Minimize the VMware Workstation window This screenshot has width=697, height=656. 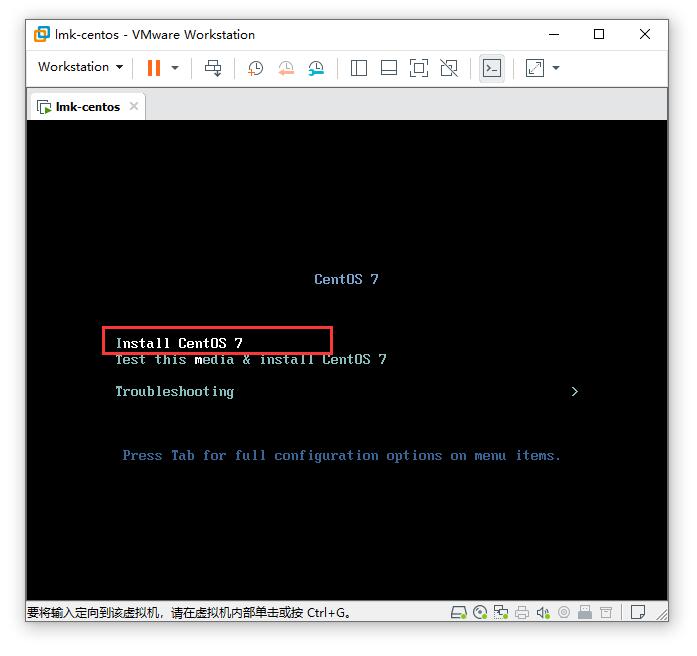pyautogui.click(x=554, y=34)
